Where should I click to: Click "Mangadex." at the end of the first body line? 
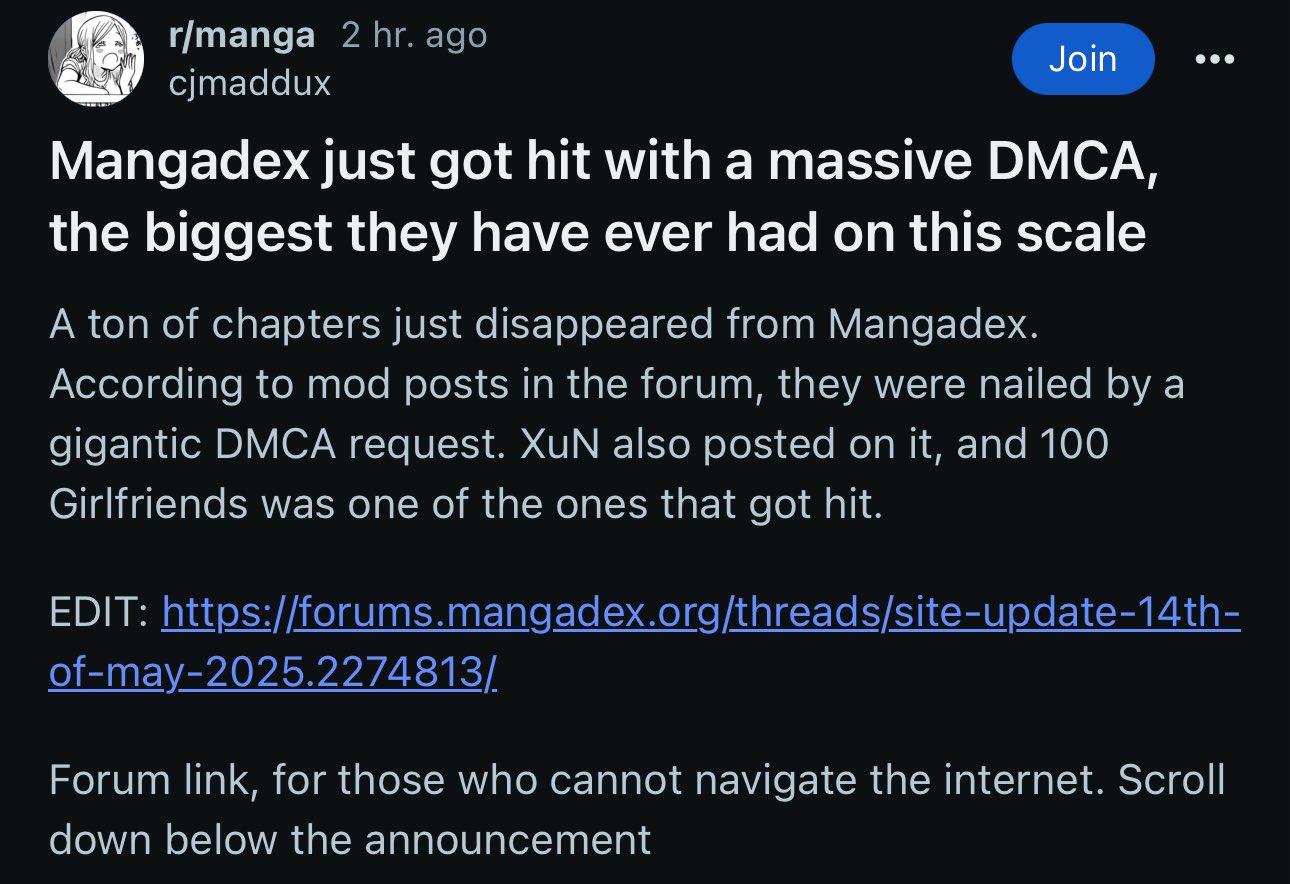click(933, 325)
